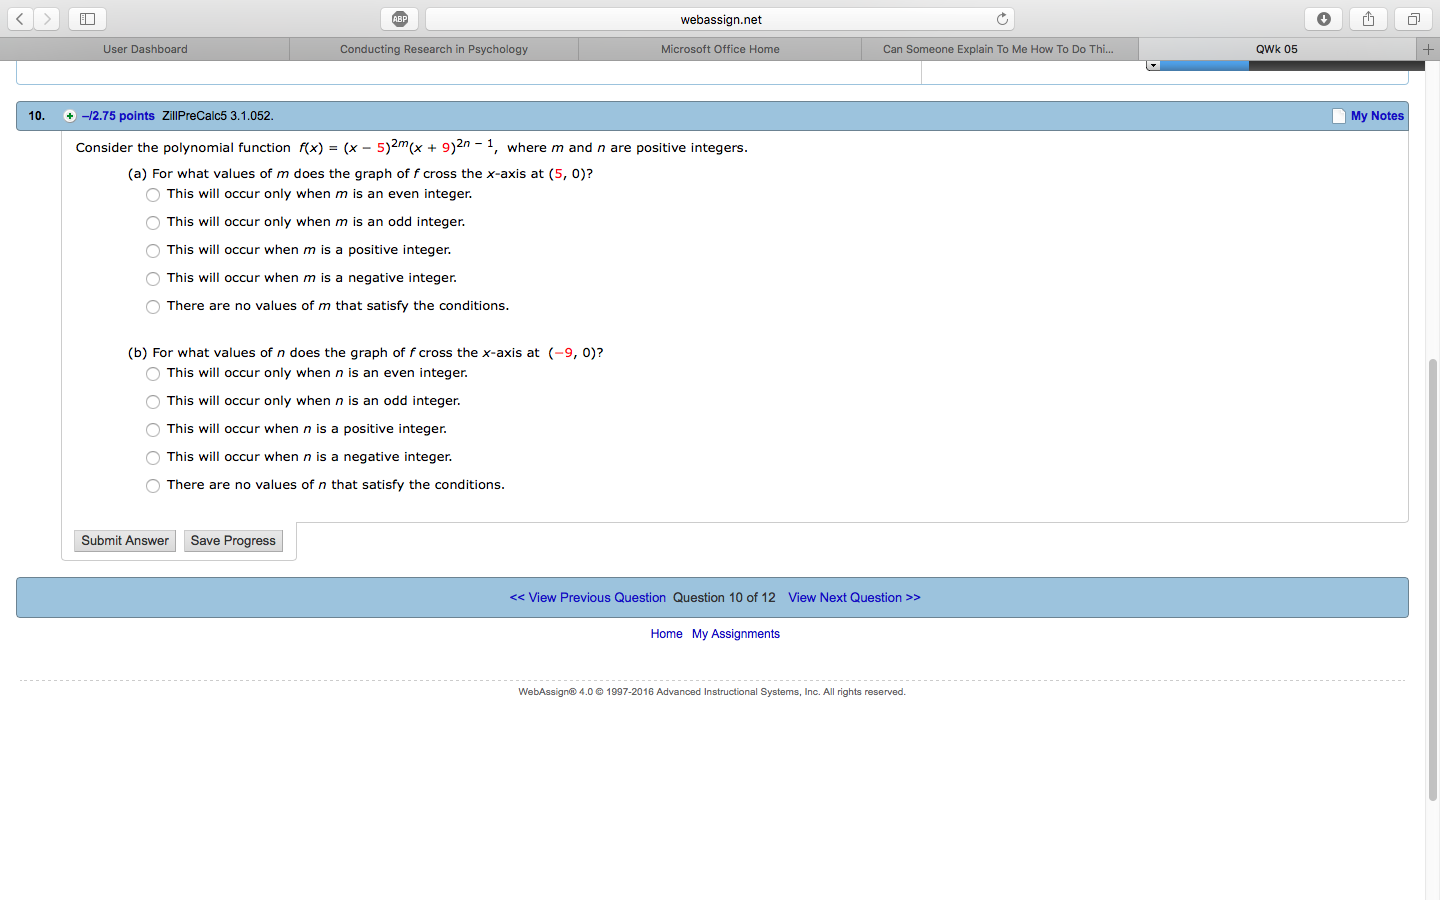This screenshot has width=1440, height=900.
Task: Open Safari downloads with the download icon
Action: pyautogui.click(x=1323, y=18)
